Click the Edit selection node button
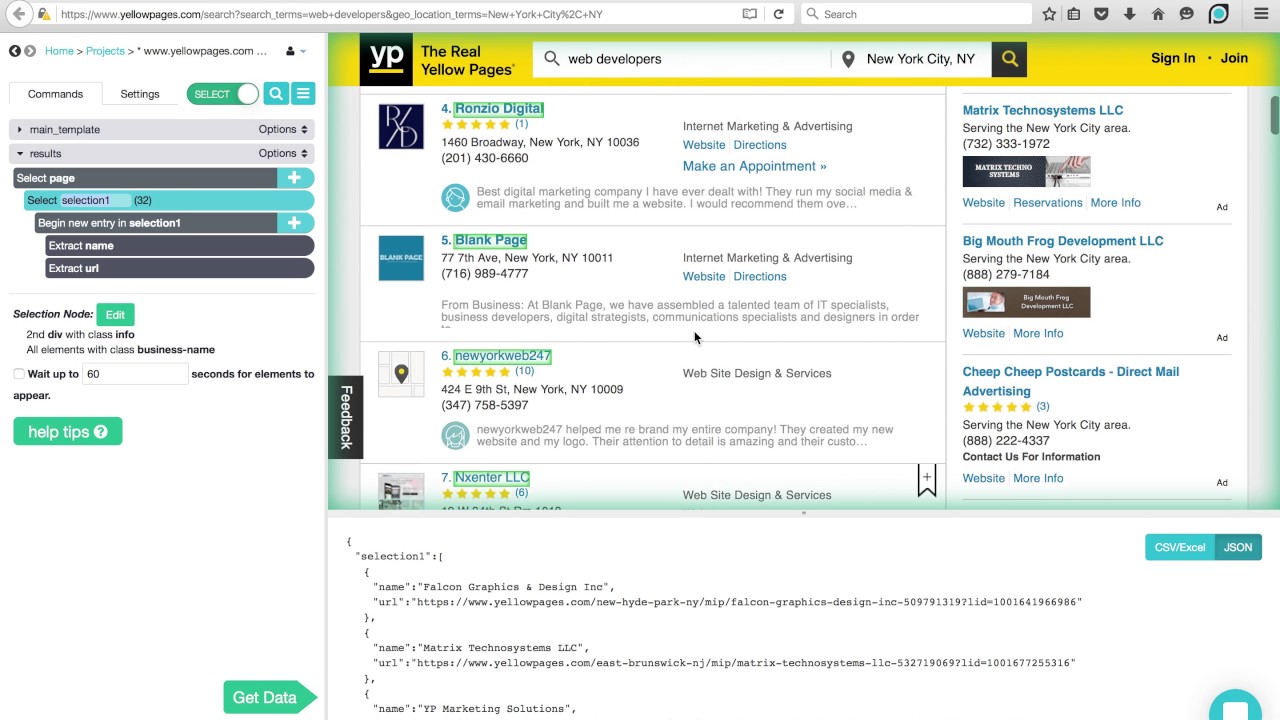The height and width of the screenshot is (720, 1280). click(x=115, y=315)
